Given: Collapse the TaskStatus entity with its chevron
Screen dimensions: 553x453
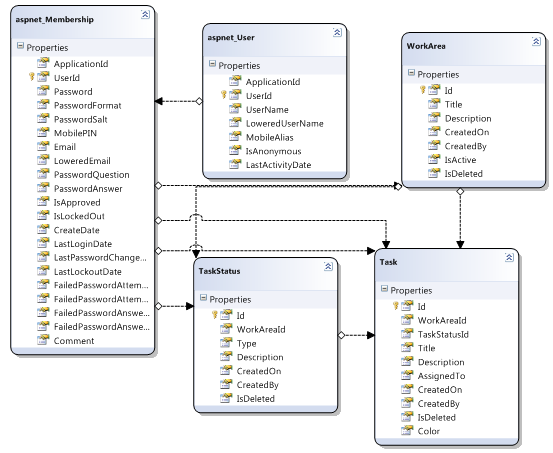Looking at the screenshot, I should (x=328, y=266).
